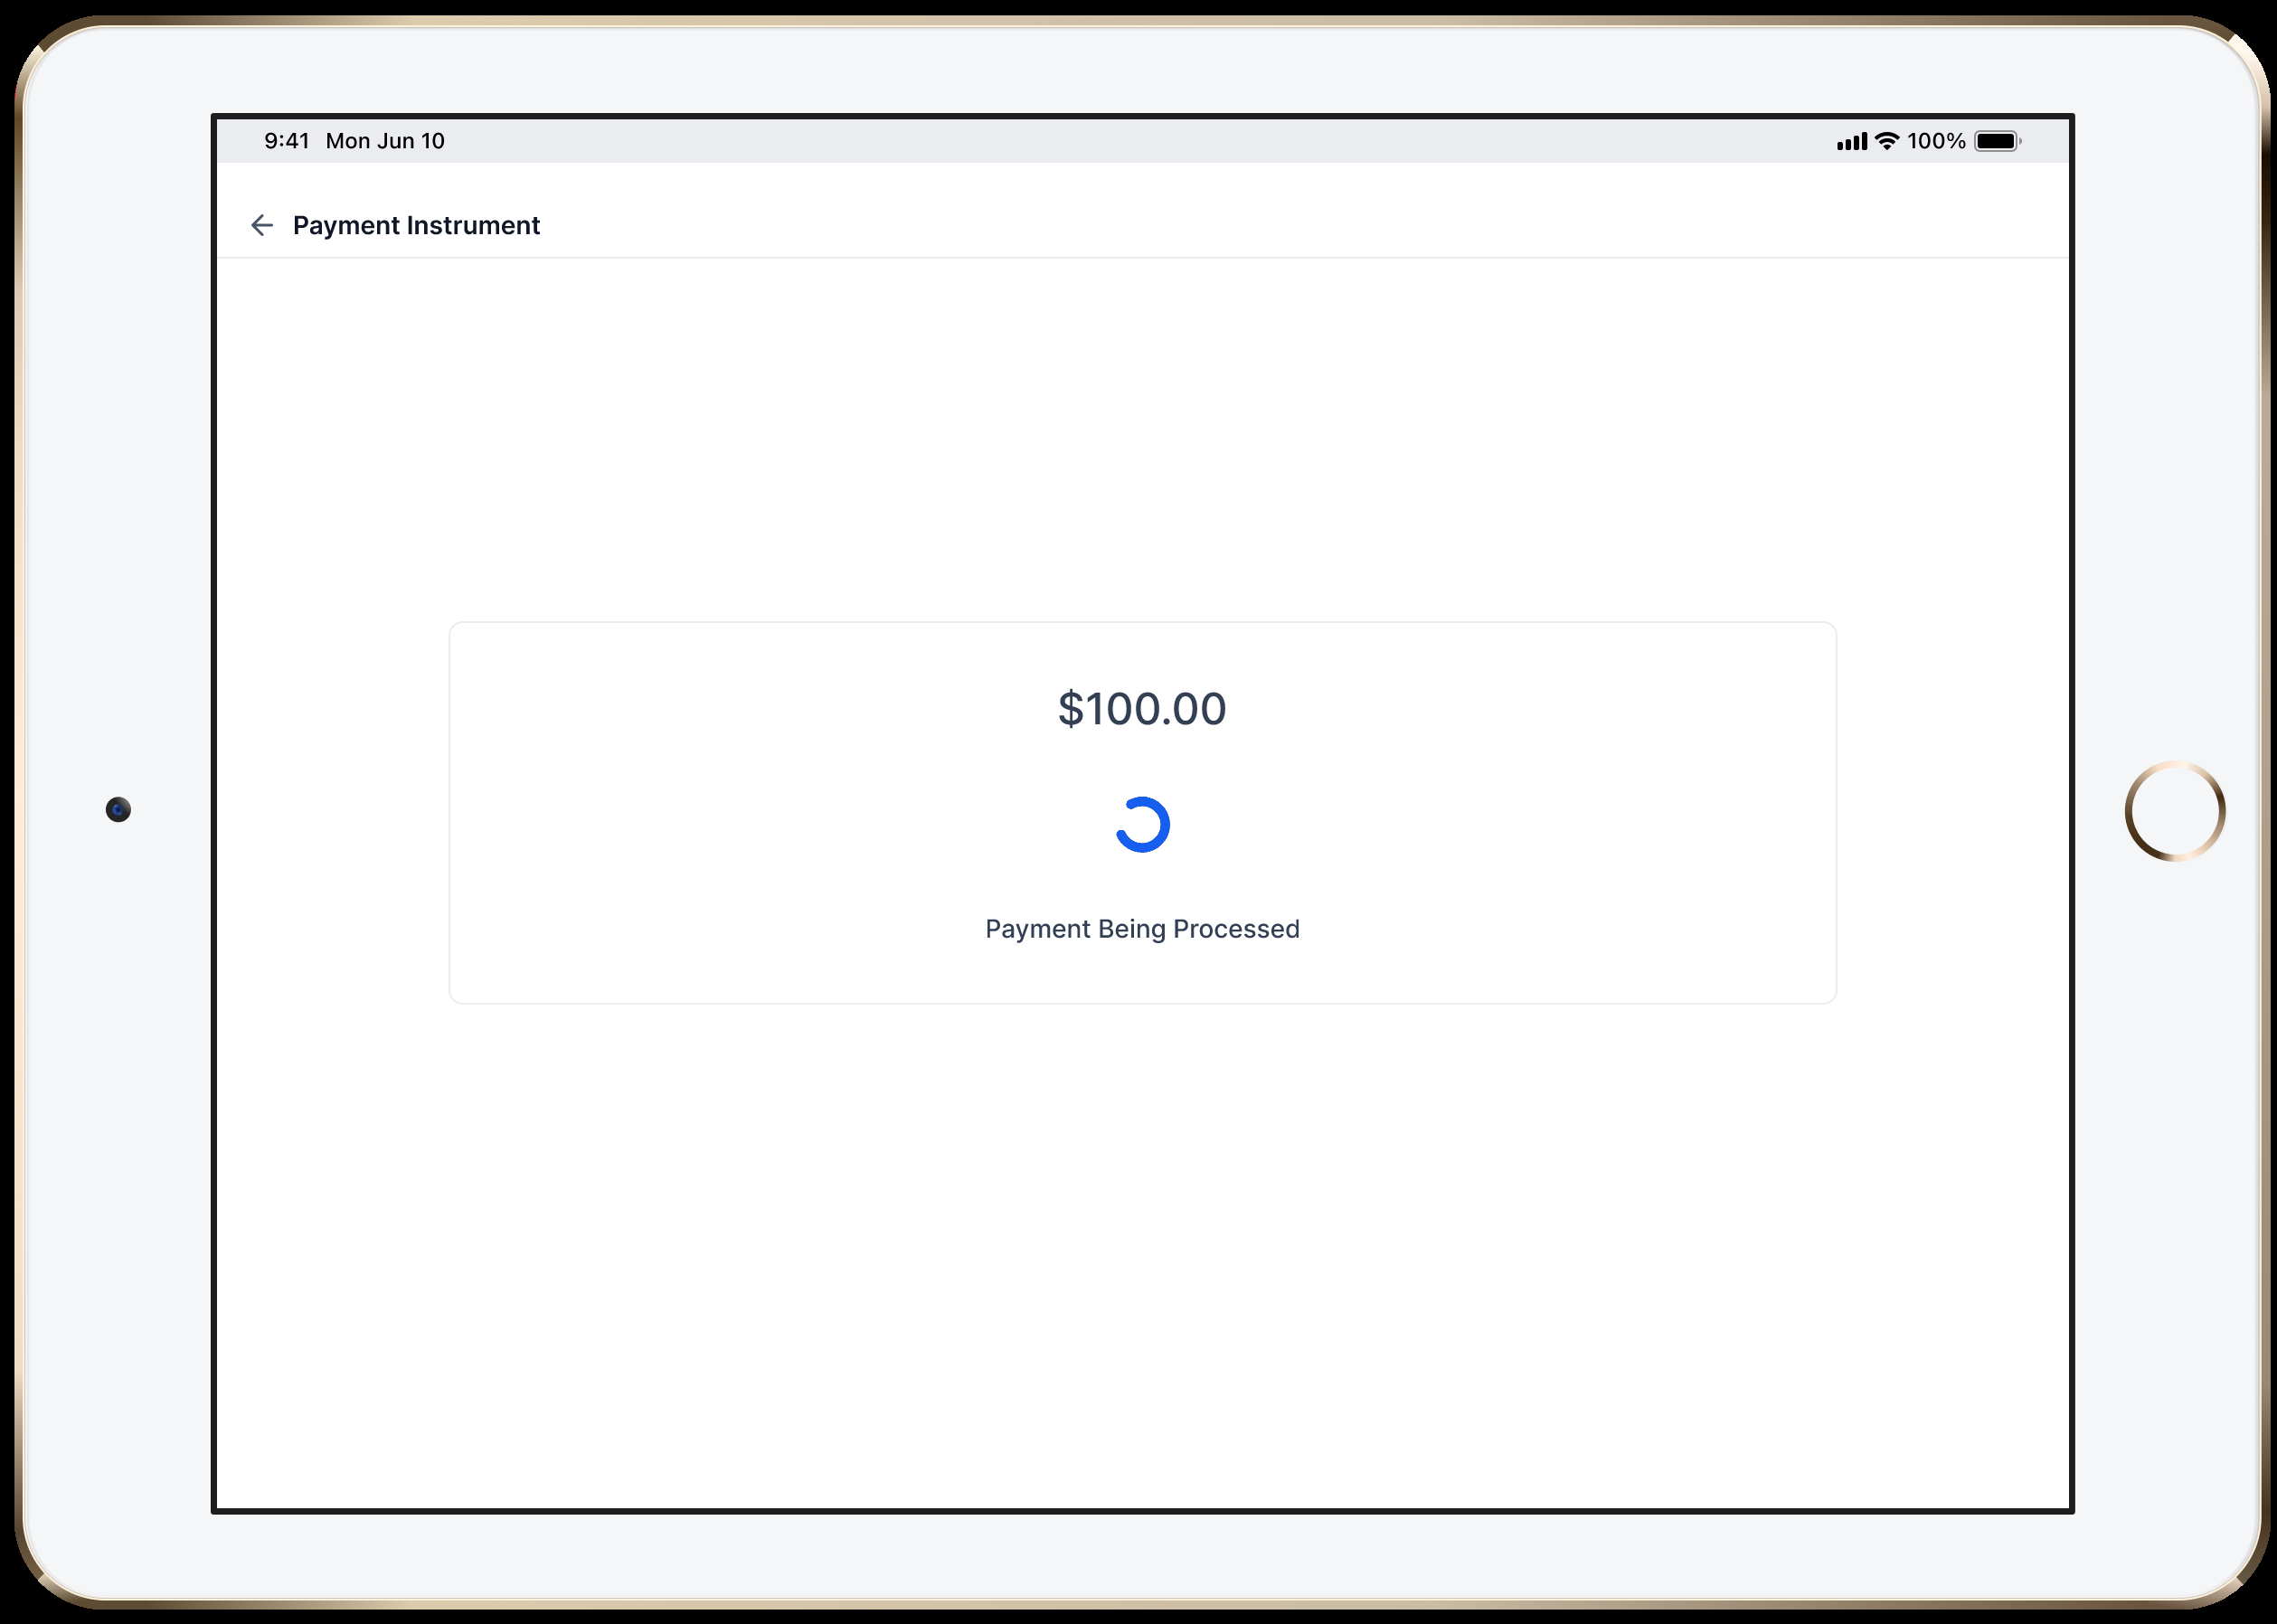
Task: Click the cellular signal bars icon
Action: pos(1851,142)
